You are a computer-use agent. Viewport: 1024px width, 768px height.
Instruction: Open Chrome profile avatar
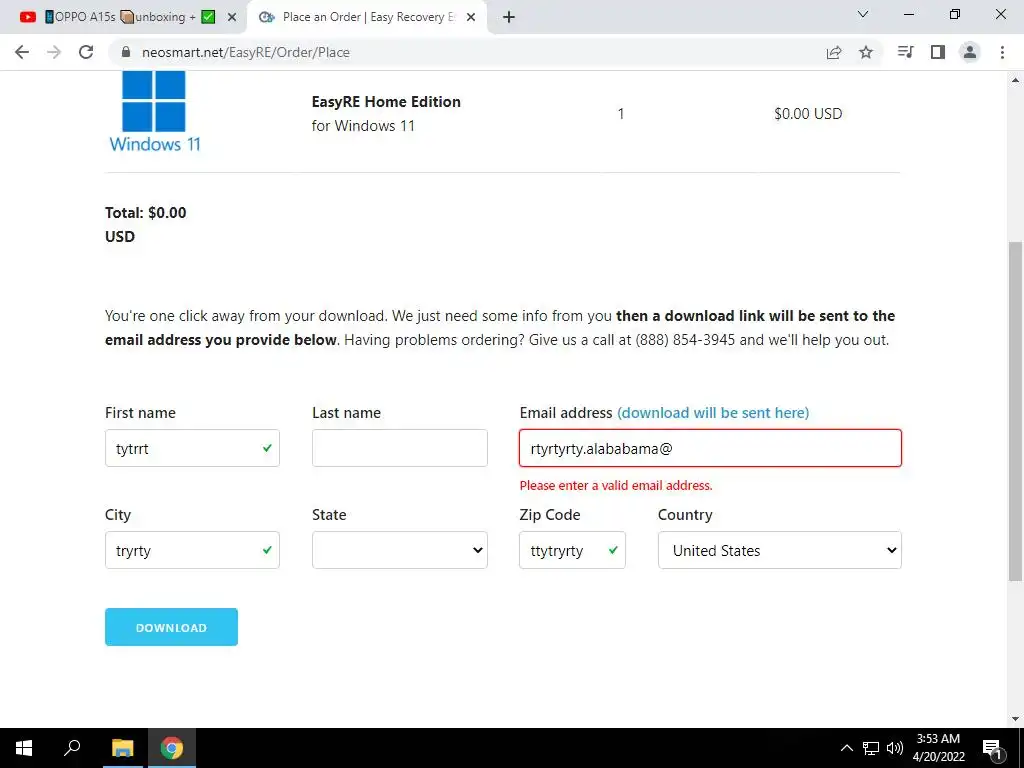[x=970, y=52]
